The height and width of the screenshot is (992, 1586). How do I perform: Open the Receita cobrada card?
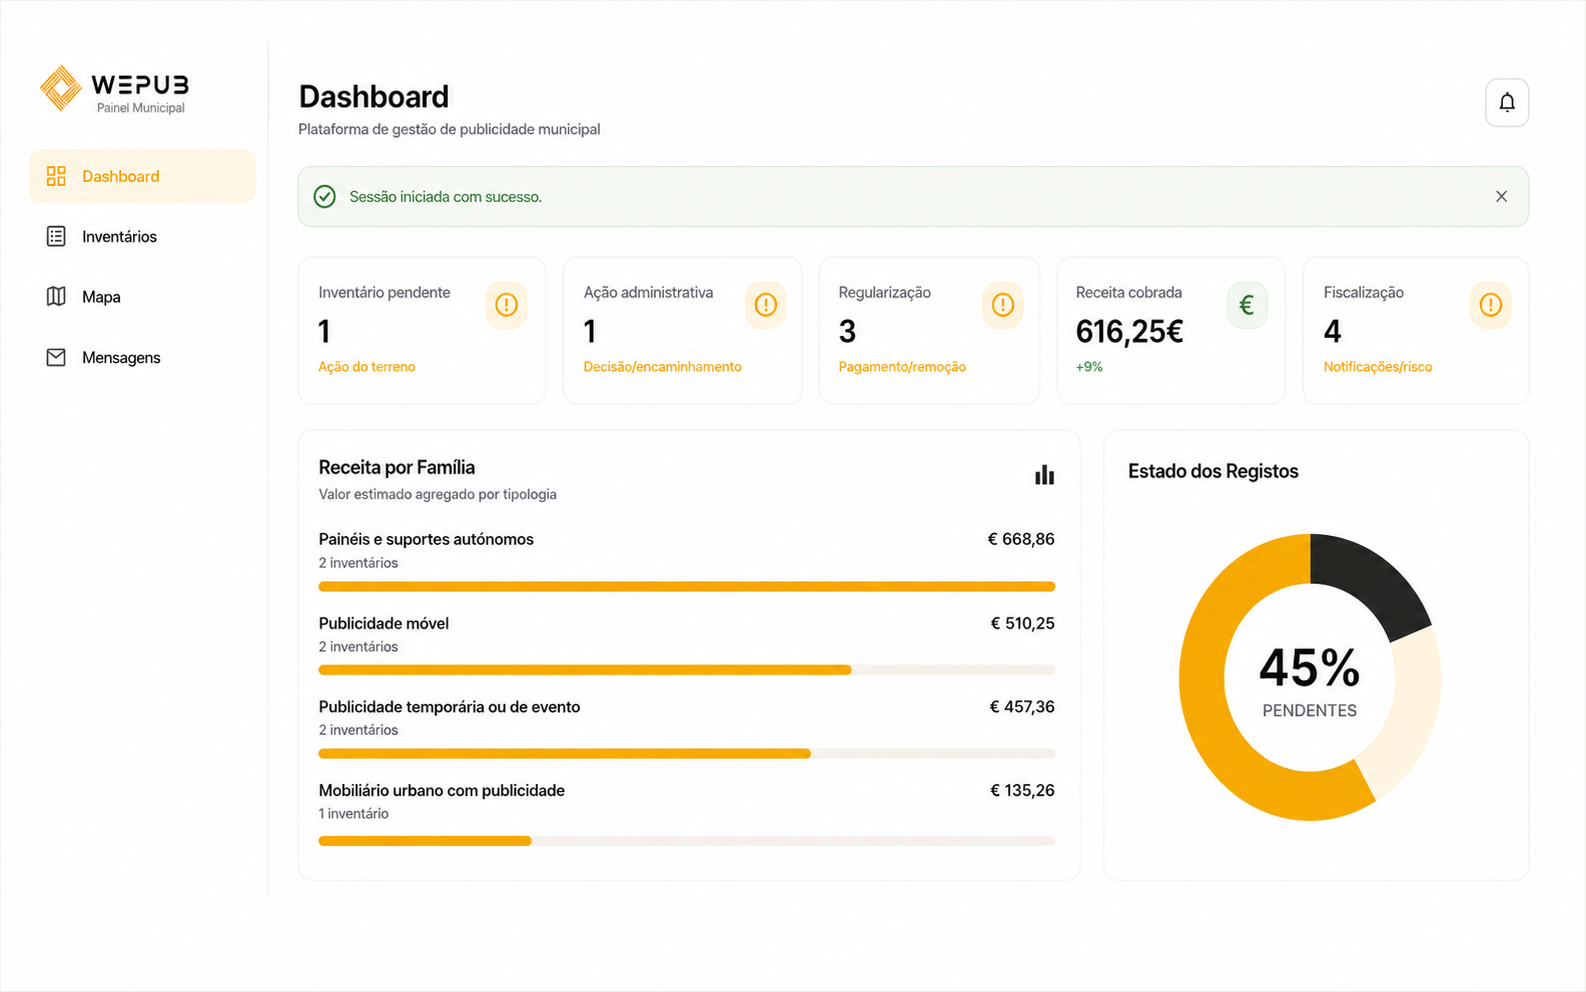click(x=1171, y=331)
